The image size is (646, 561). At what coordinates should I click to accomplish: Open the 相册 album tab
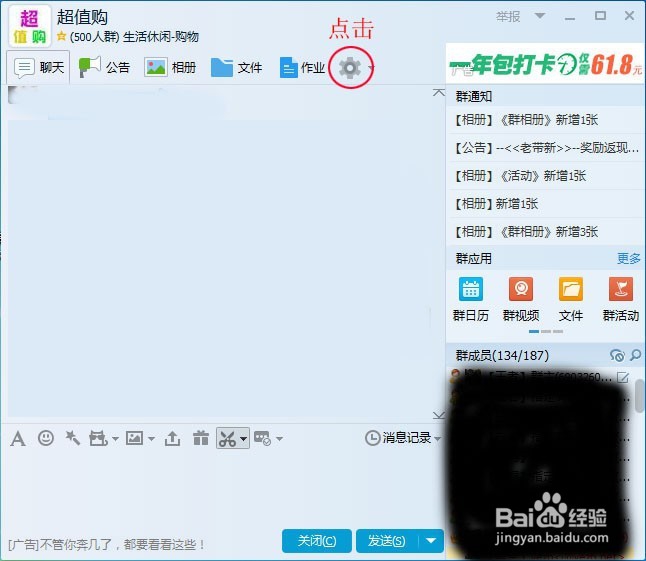(170, 67)
